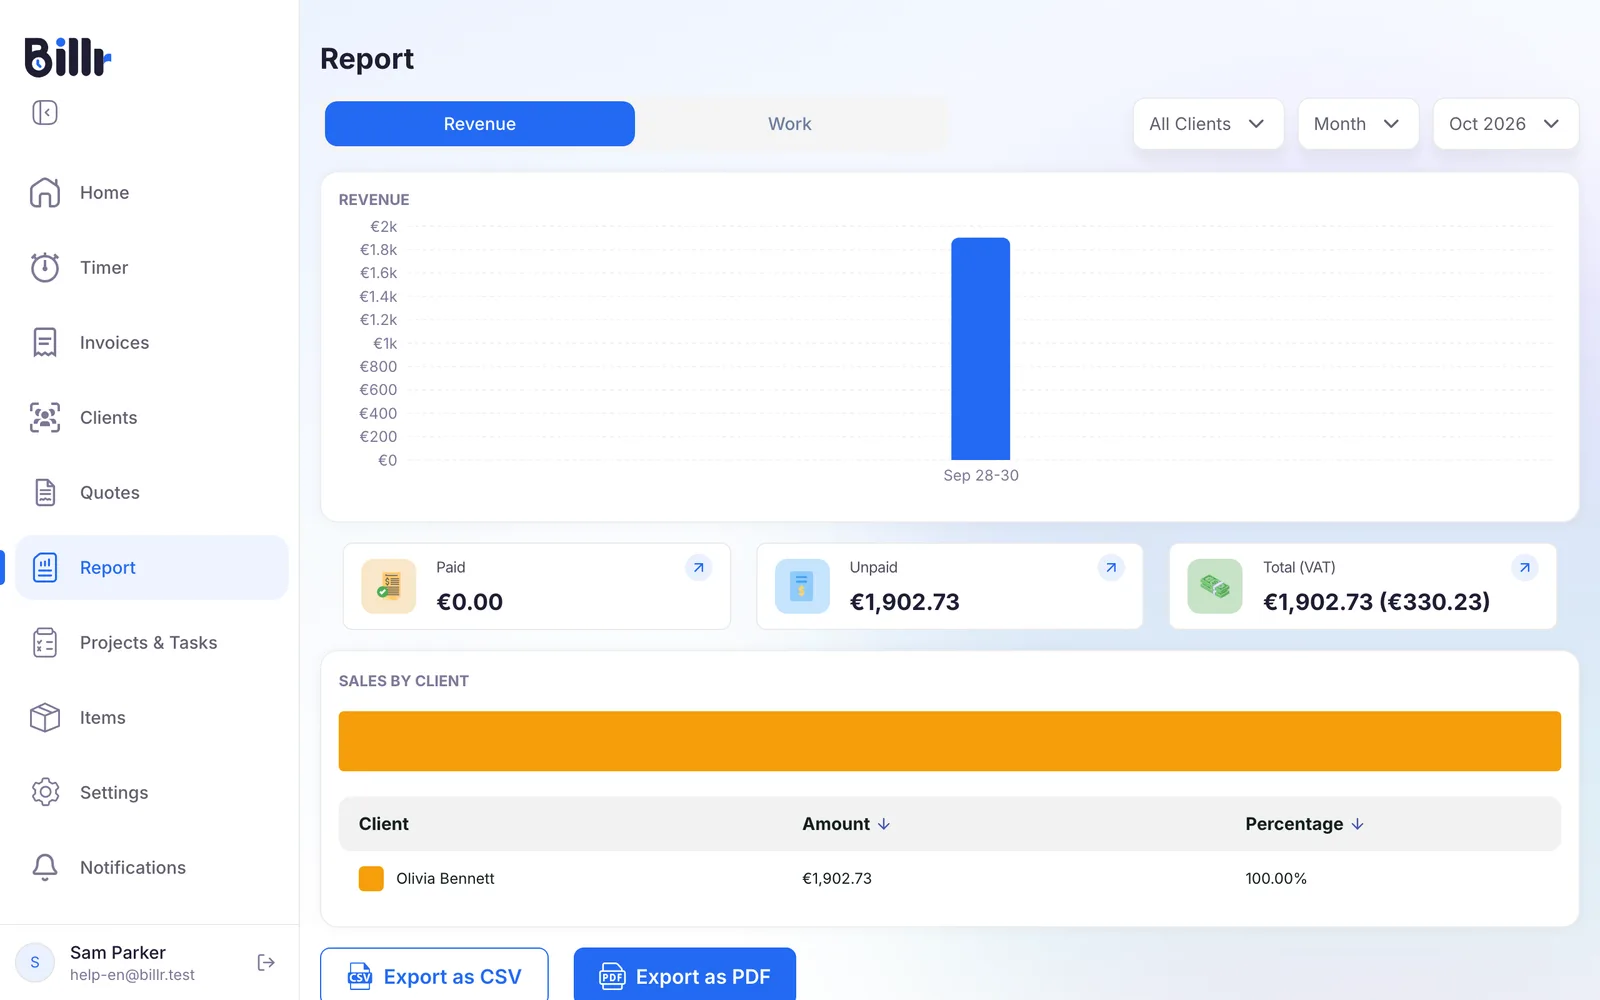Open the Notifications bell icon

(45, 867)
